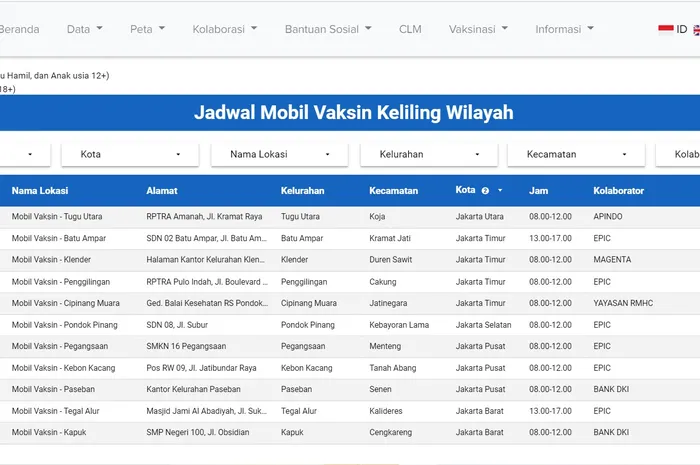700x465 pixels.
Task: Sort by Jam column header
Action: point(538,191)
